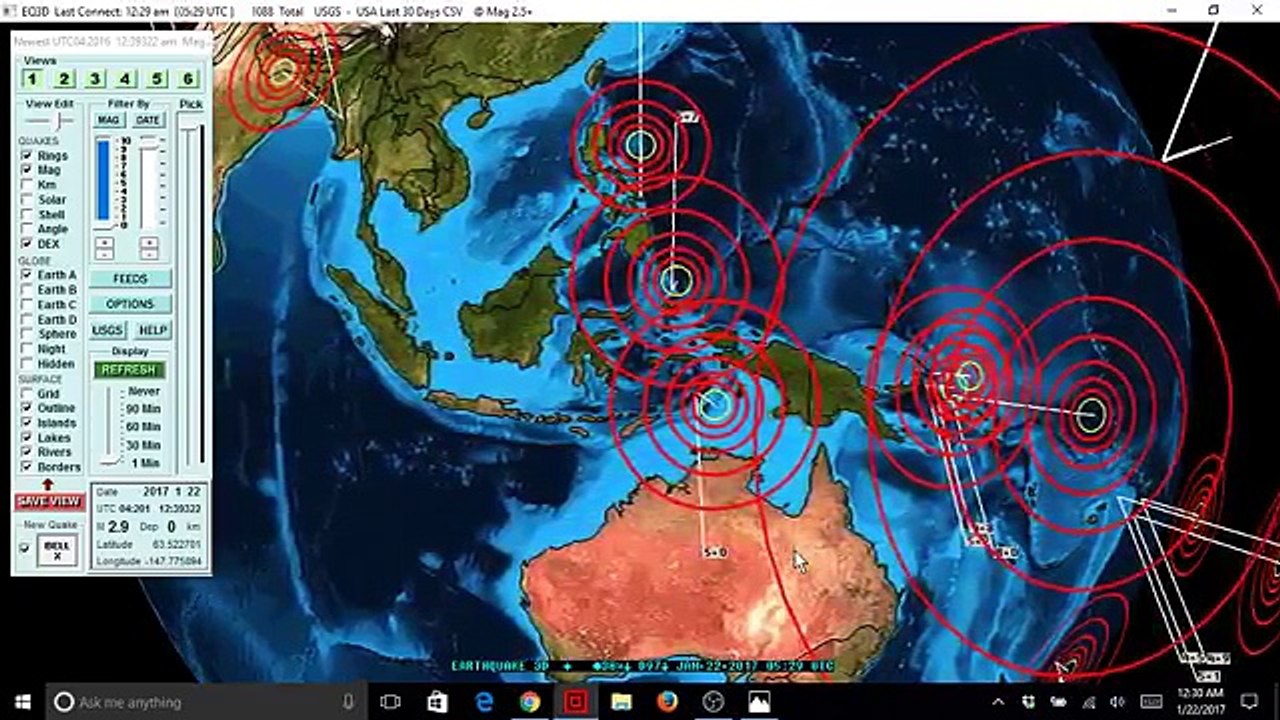Filter quakes by MAG button

pyautogui.click(x=107, y=120)
